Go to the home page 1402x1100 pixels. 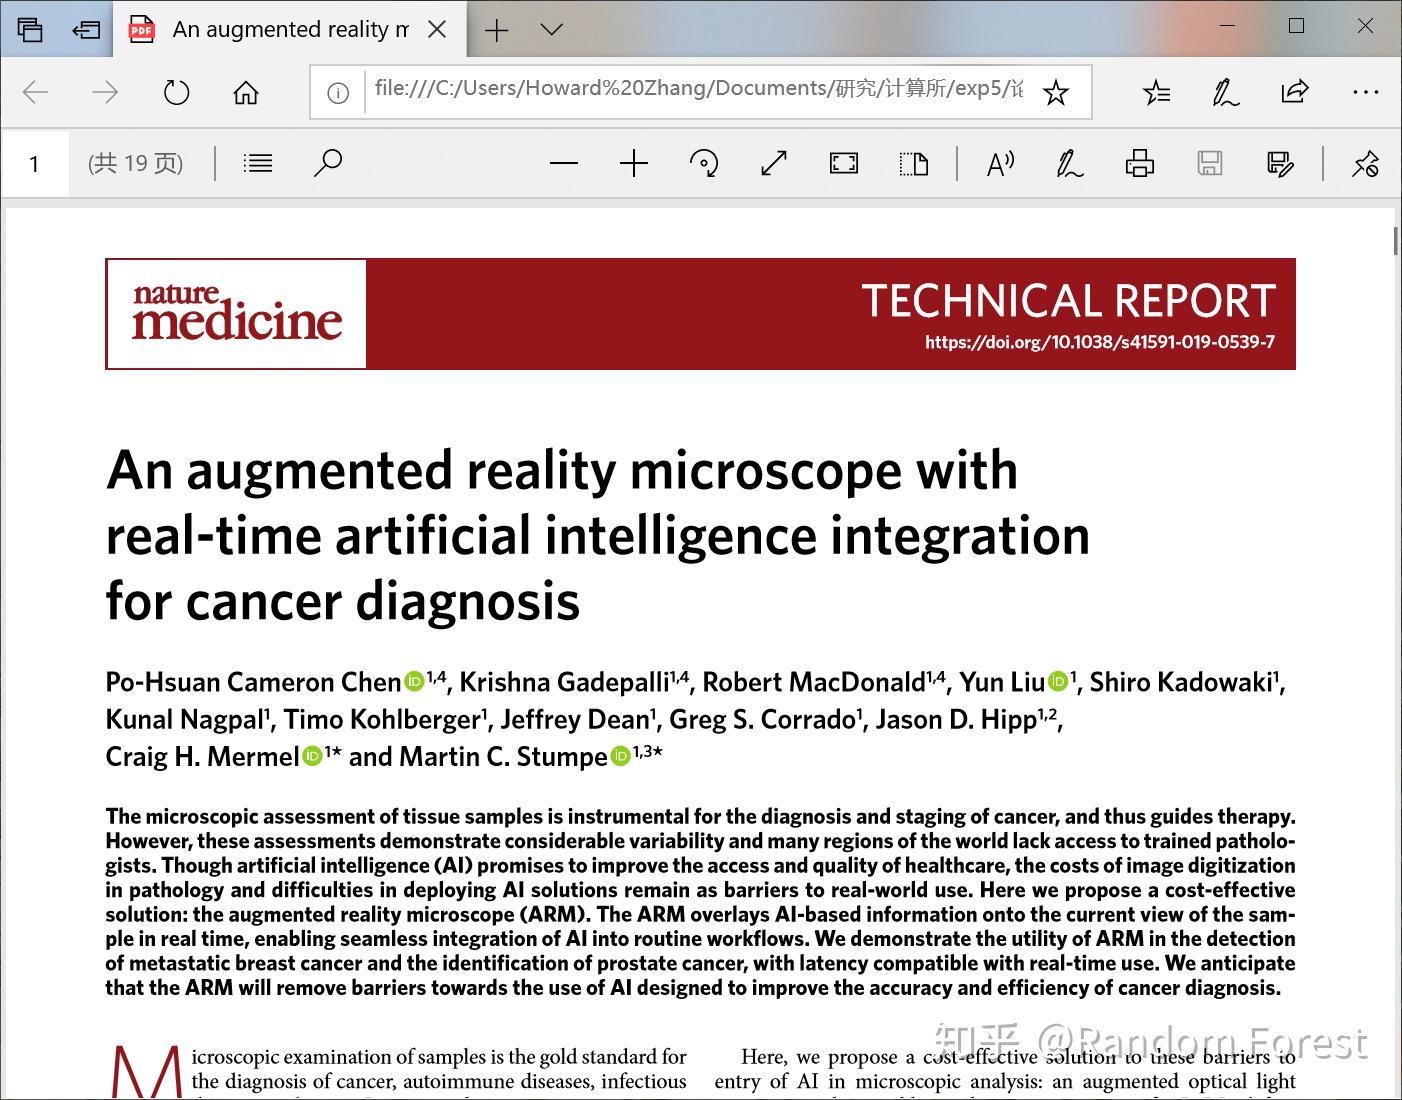coord(246,93)
